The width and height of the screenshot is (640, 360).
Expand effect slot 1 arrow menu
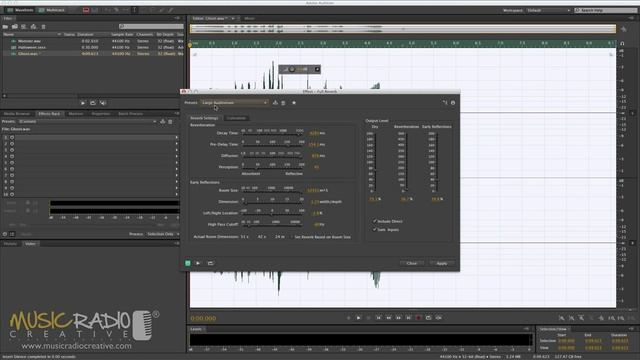point(177,138)
